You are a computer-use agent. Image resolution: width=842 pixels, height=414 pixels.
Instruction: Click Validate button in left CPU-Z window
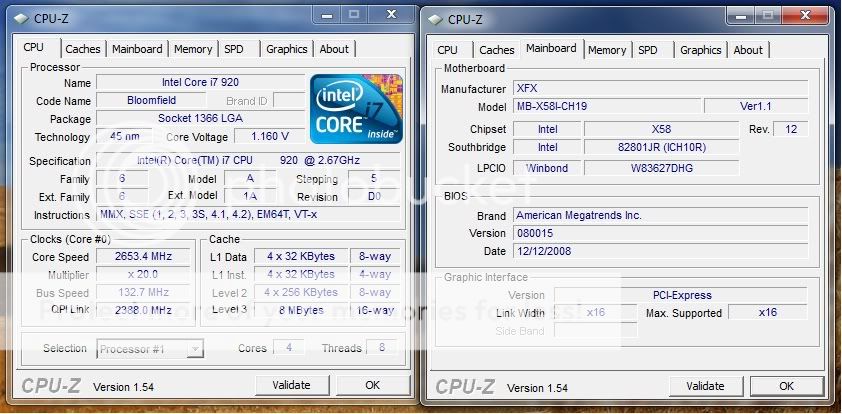tap(292, 385)
